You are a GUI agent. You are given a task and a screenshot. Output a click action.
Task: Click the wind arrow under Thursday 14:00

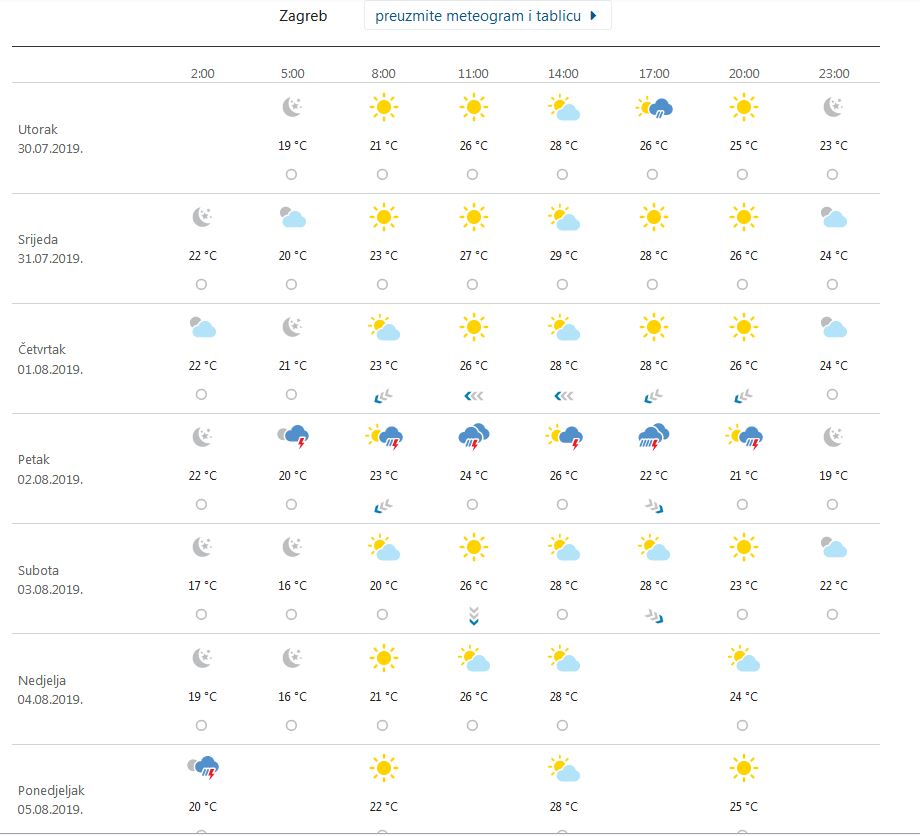pyautogui.click(x=563, y=396)
